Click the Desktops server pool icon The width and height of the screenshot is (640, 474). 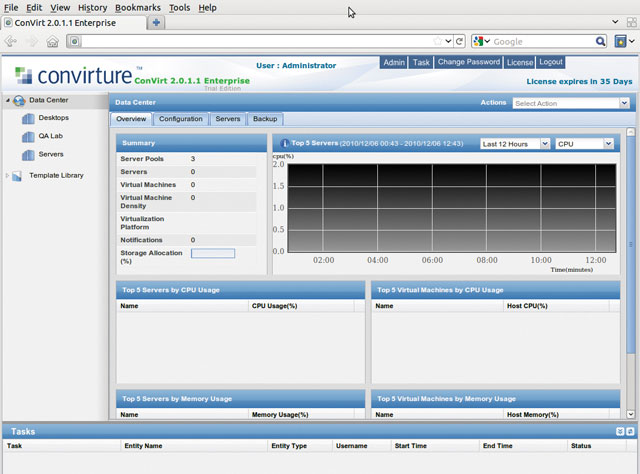coord(28,118)
